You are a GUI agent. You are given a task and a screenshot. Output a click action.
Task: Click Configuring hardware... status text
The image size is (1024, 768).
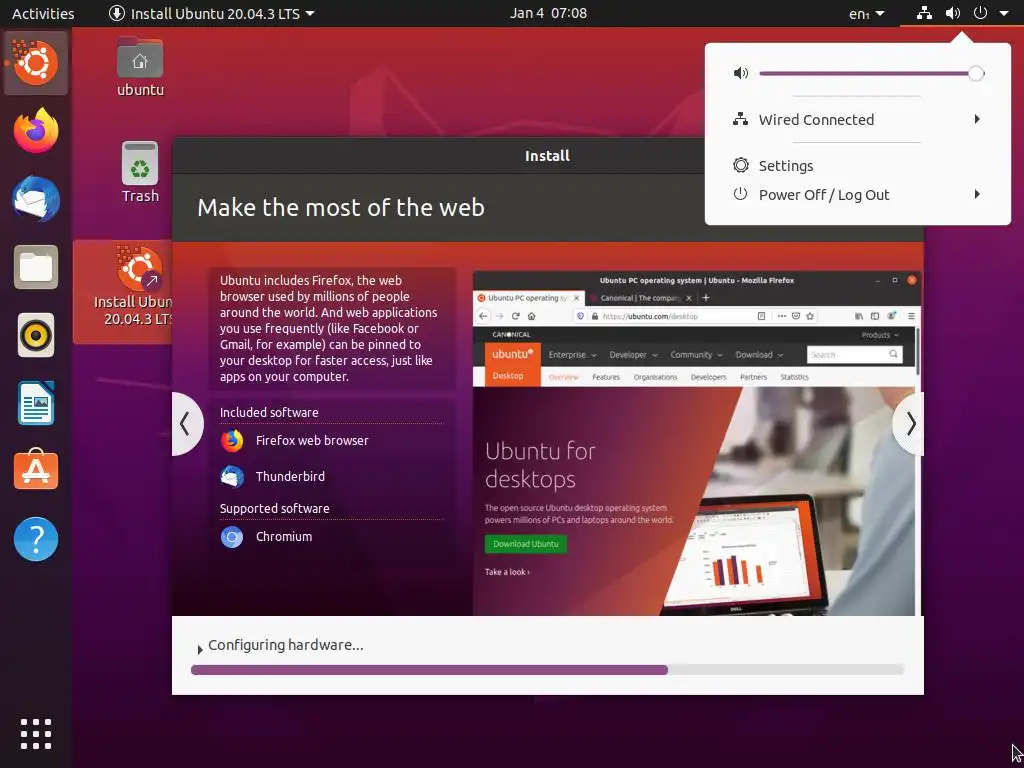pyautogui.click(x=285, y=645)
